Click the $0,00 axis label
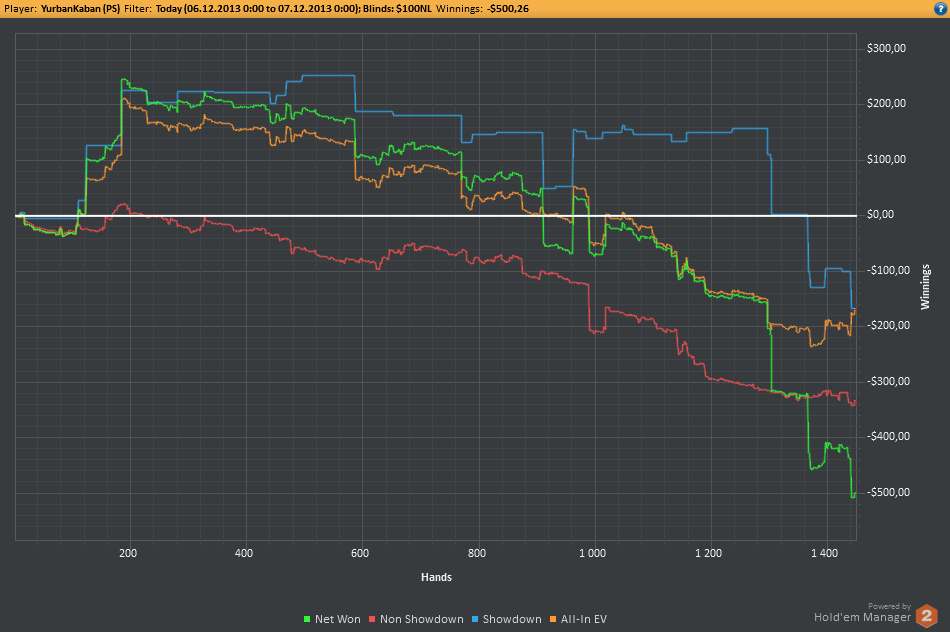This screenshot has width=950, height=632. [x=880, y=215]
